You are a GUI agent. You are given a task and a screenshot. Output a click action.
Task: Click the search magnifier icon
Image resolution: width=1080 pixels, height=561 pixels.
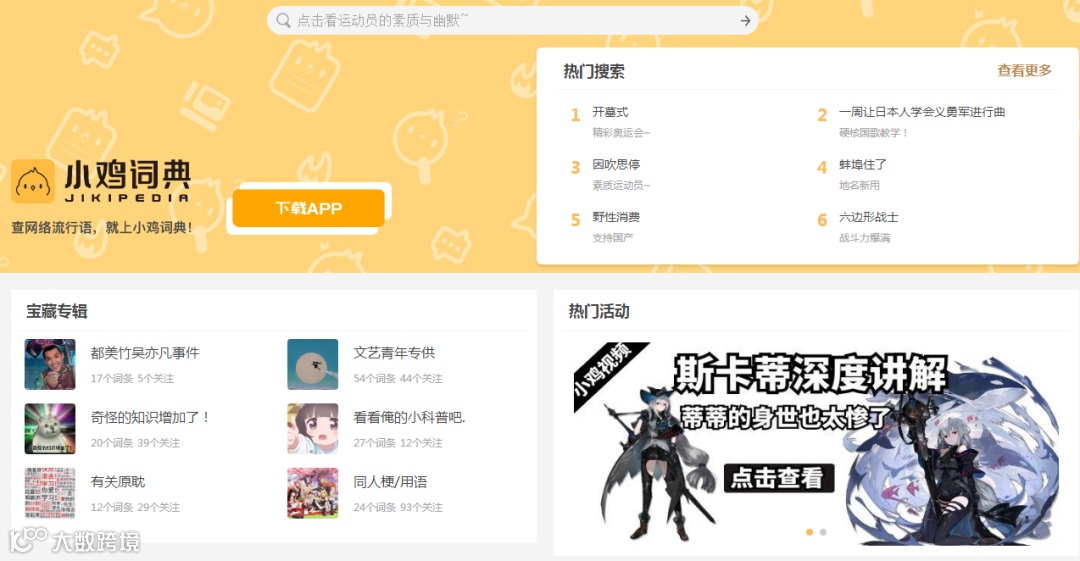coord(283,21)
